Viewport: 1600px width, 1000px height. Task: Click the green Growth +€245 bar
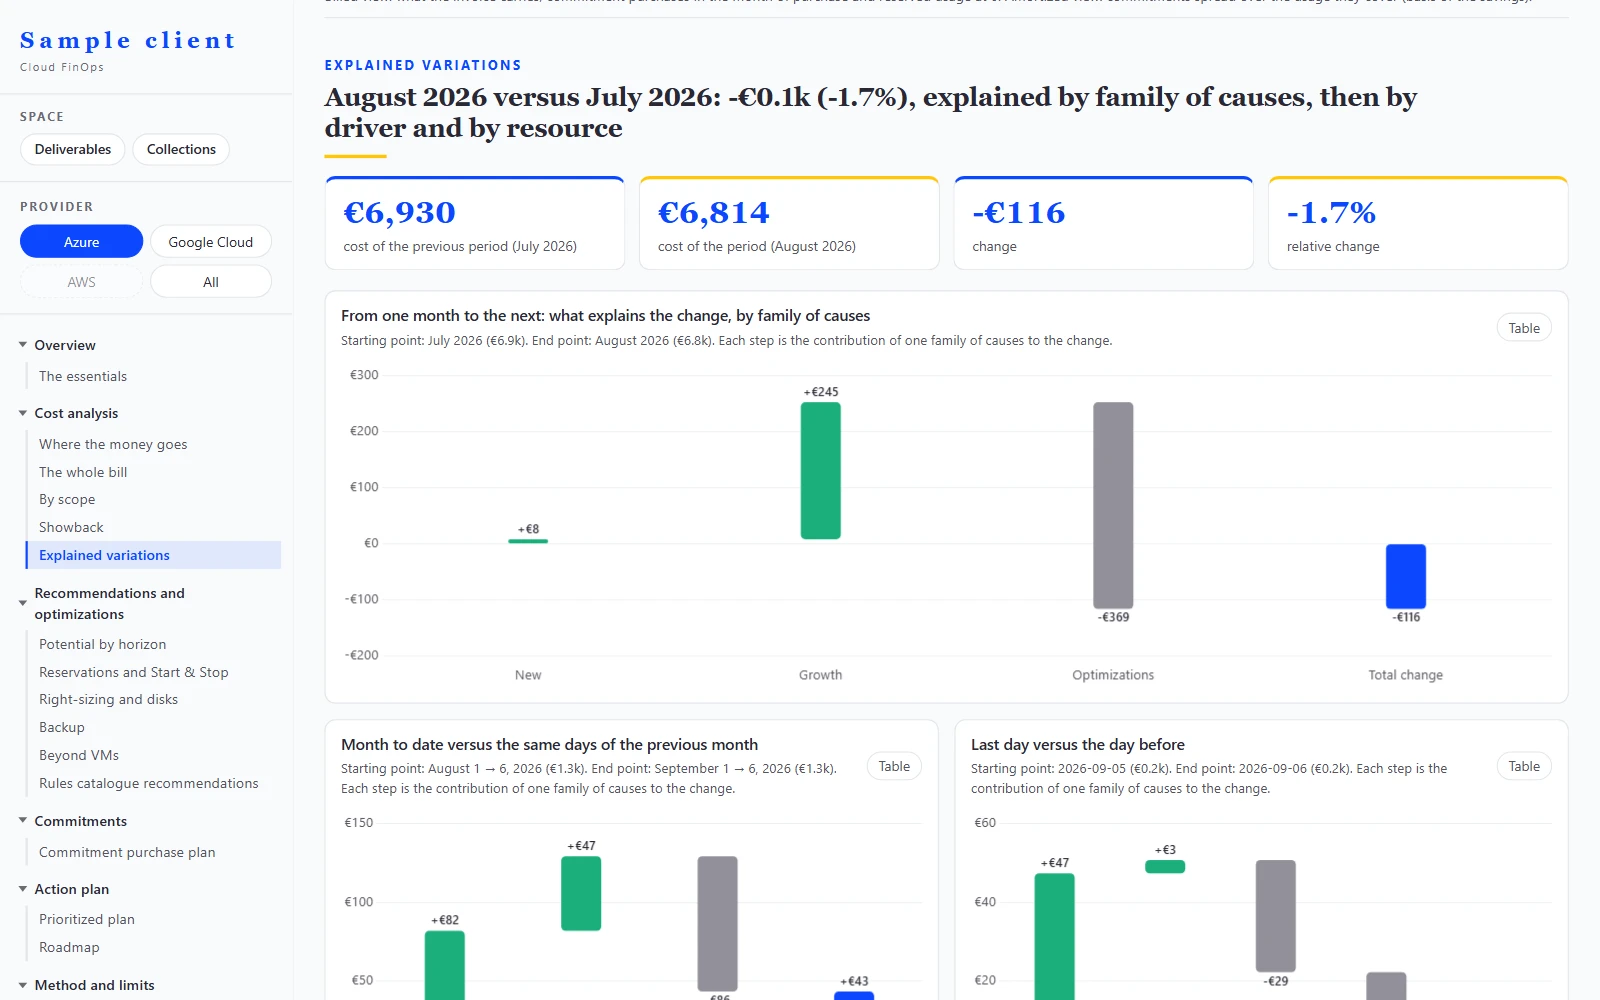click(x=821, y=471)
